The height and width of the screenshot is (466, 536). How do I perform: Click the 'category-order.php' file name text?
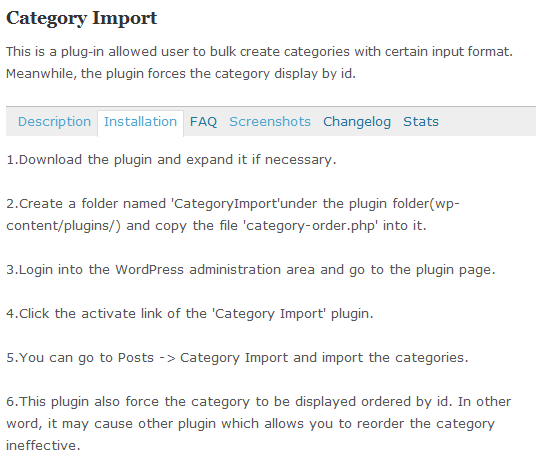tap(310, 226)
